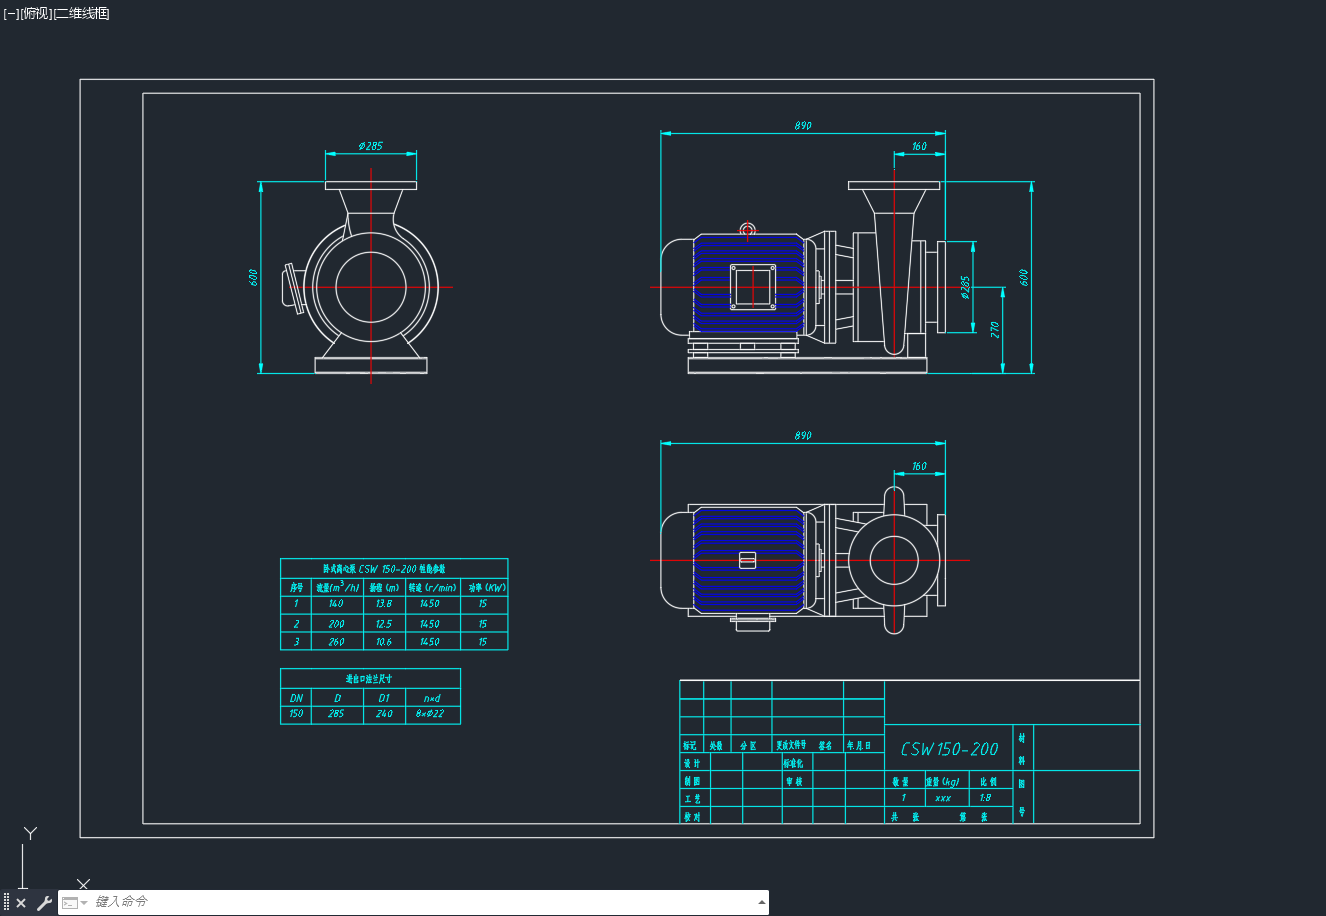Select the n×d header in flange table

pos(431,698)
